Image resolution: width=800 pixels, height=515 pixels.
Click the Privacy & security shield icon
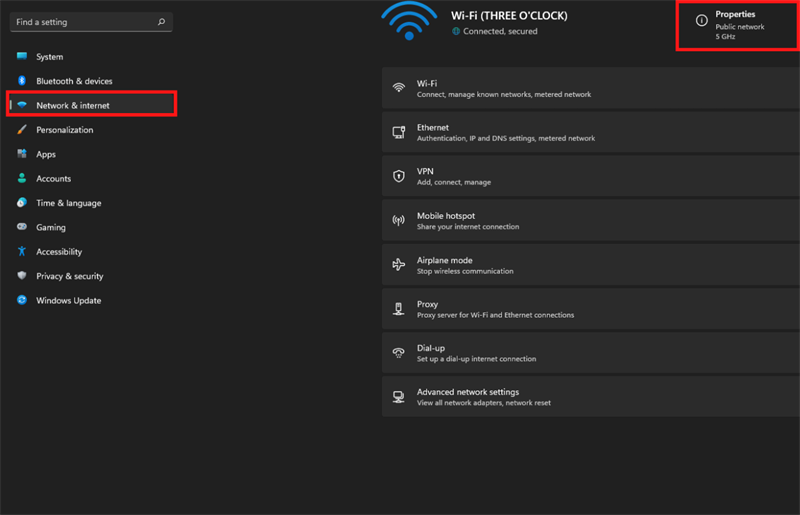pos(22,276)
